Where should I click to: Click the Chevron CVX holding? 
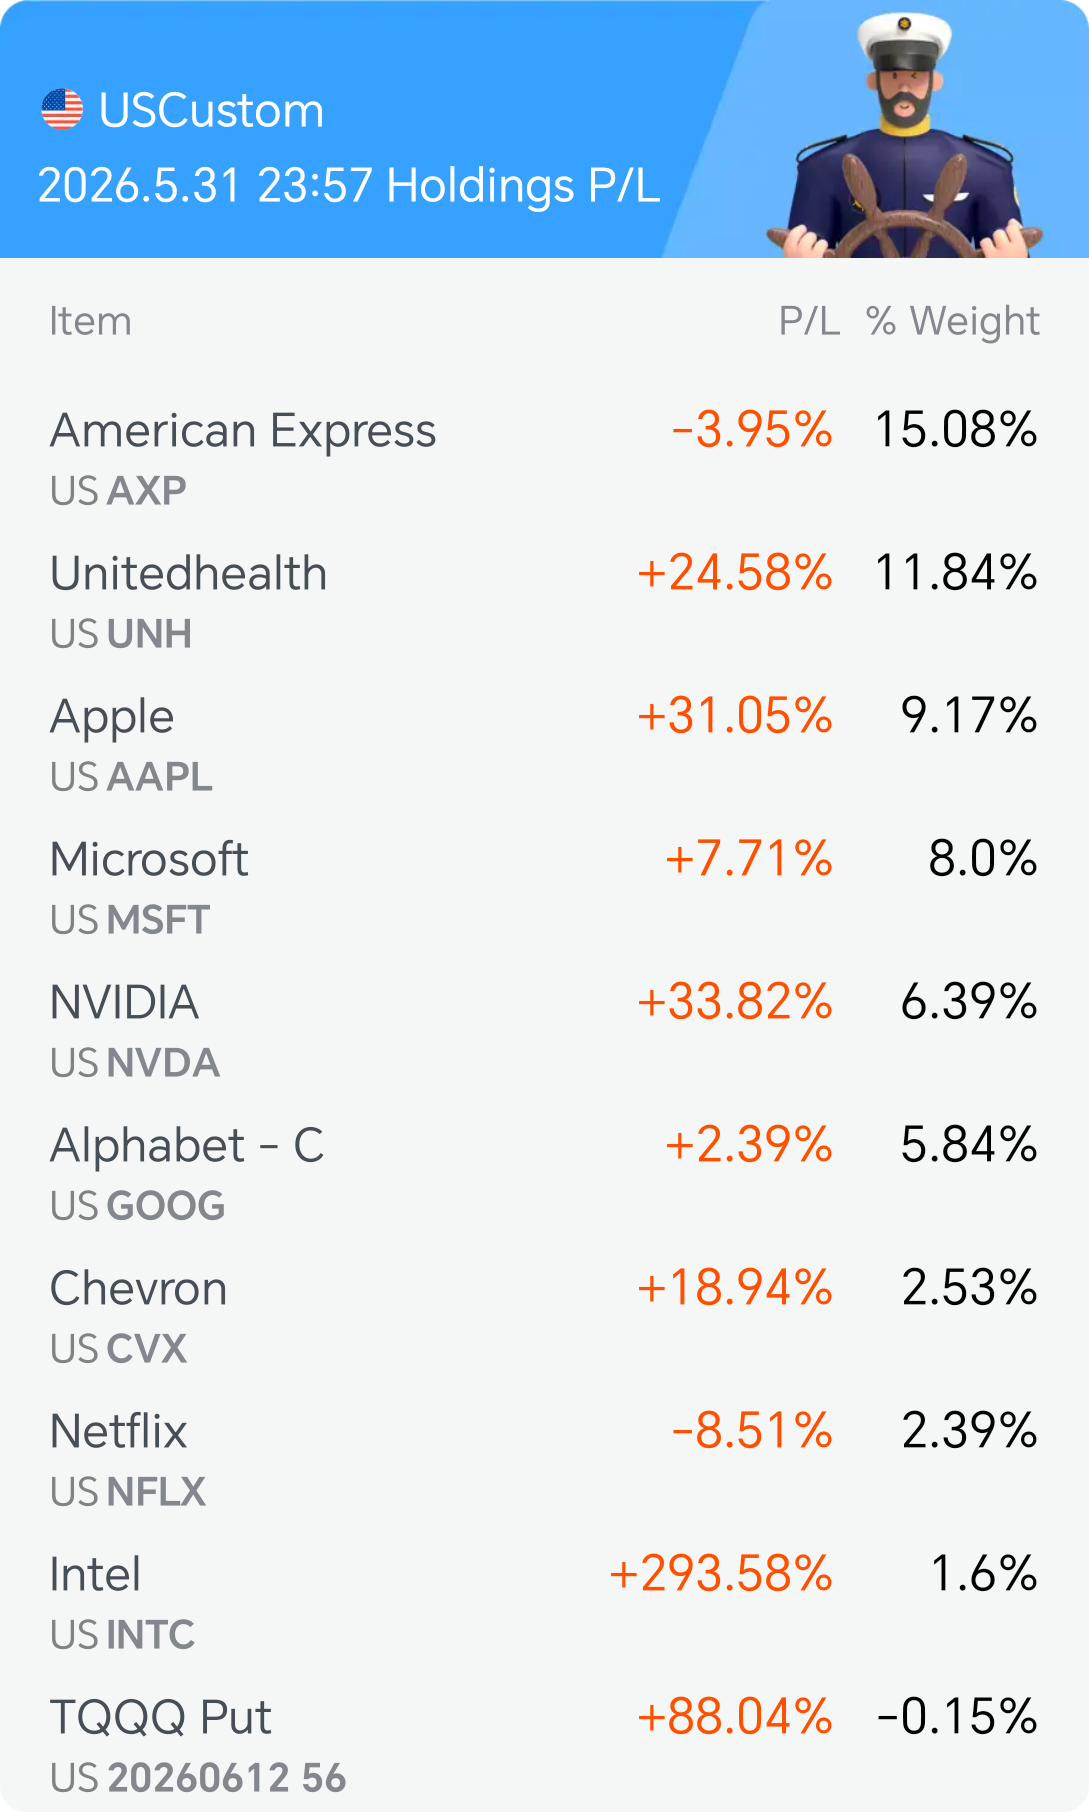[x=544, y=1317]
